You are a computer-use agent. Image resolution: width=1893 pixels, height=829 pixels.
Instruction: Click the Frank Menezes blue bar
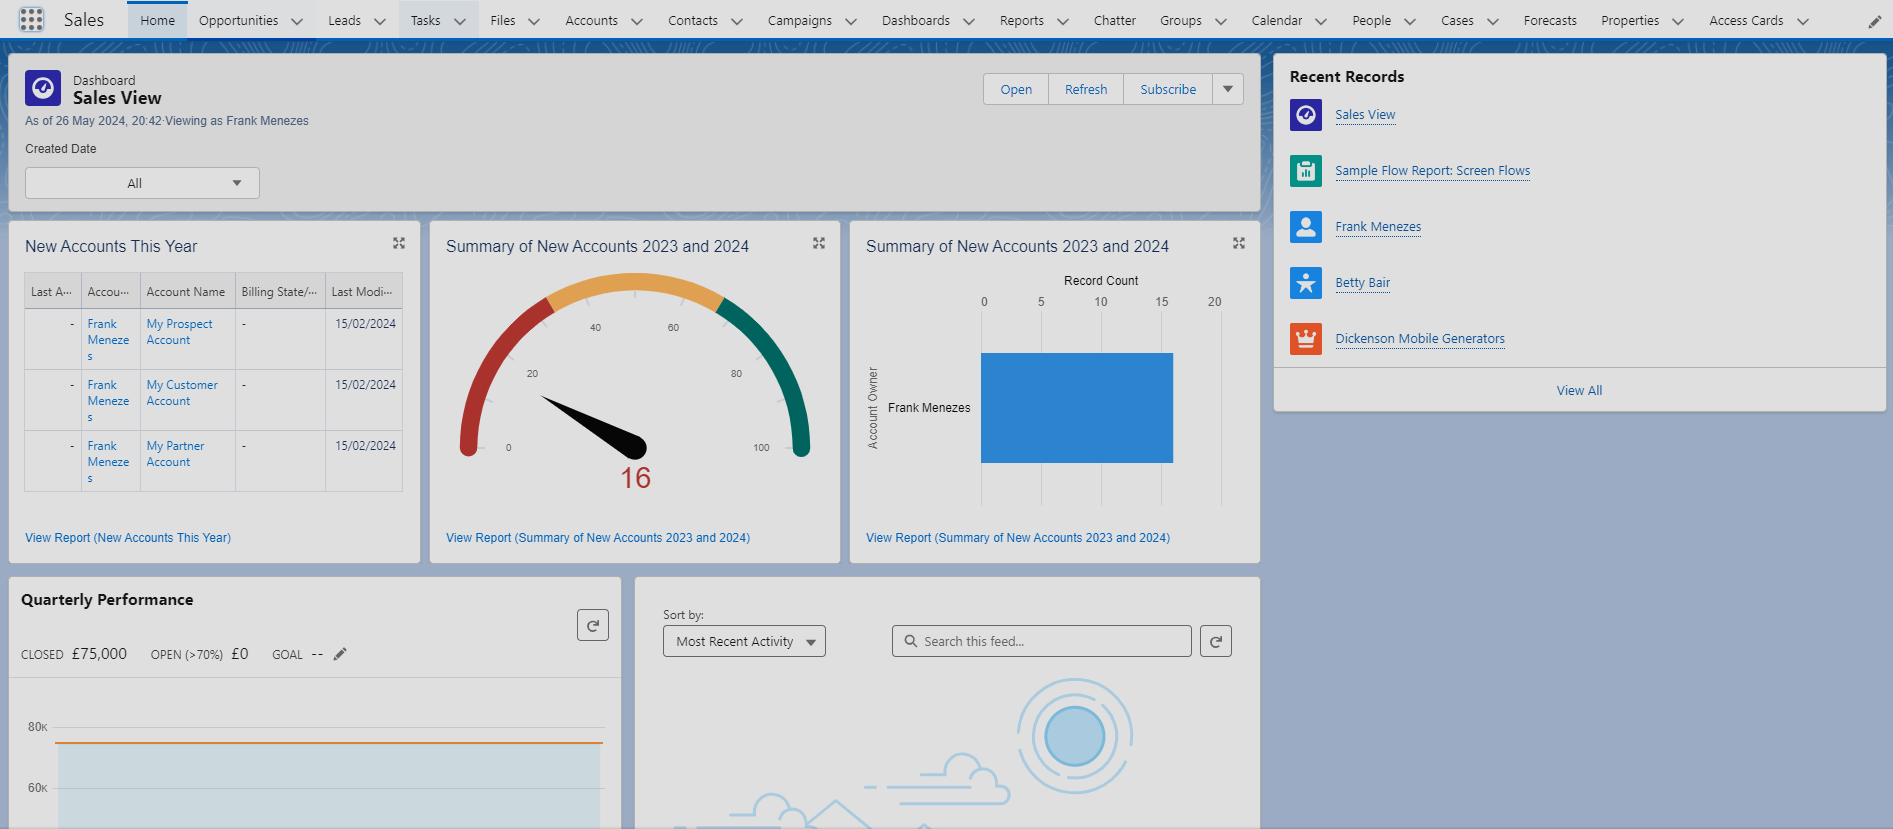1077,408
